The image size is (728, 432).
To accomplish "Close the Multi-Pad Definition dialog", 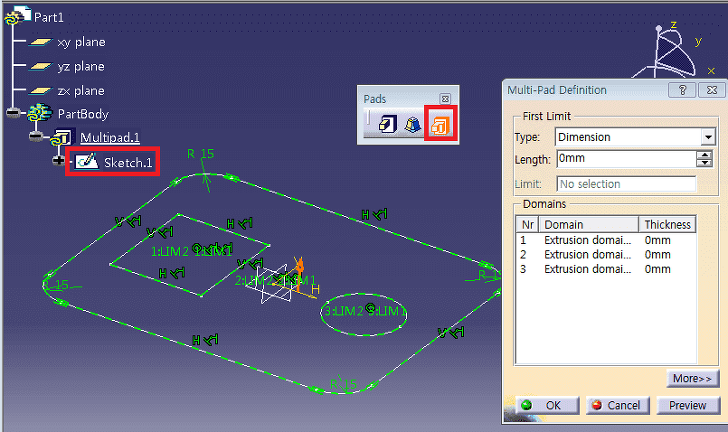I will [x=711, y=90].
